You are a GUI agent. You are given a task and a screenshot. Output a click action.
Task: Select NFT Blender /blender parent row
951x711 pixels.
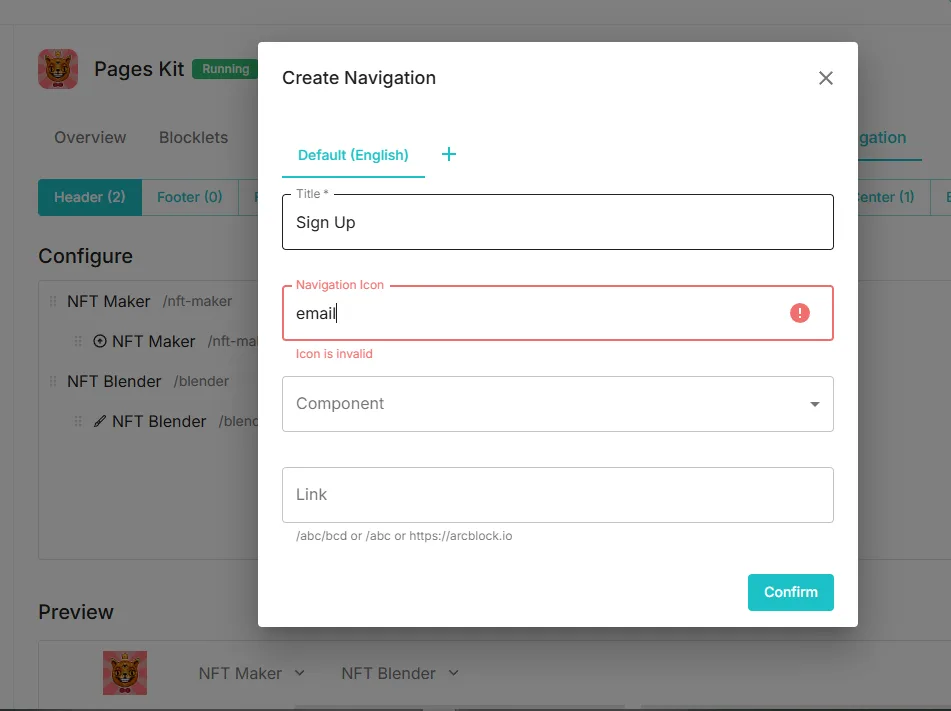click(x=148, y=381)
